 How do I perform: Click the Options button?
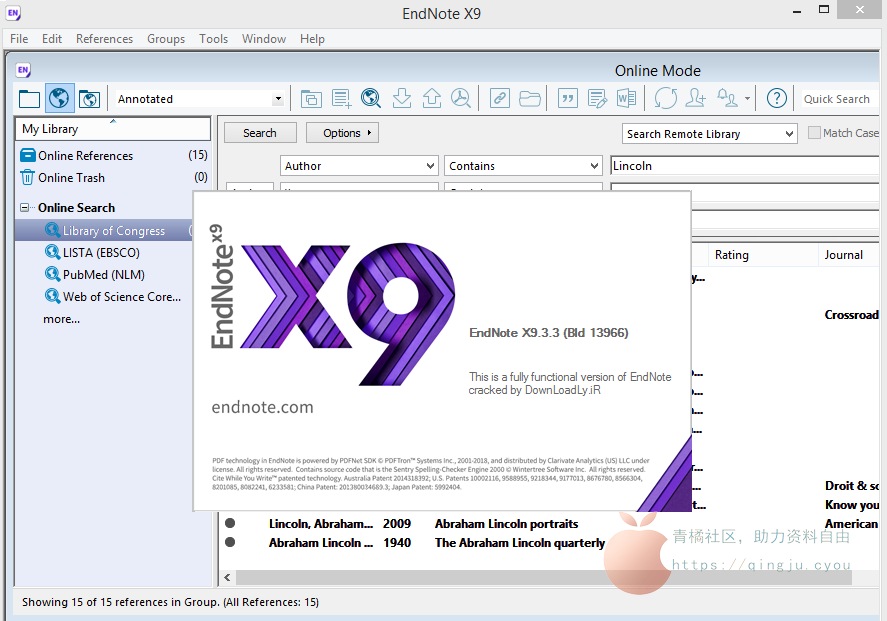(342, 133)
